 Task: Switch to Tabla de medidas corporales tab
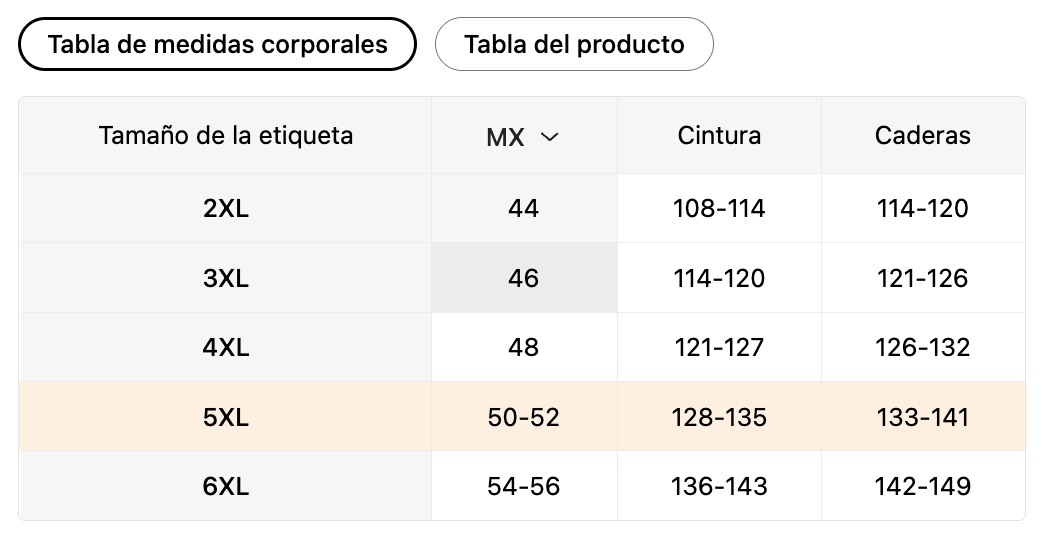[x=217, y=44]
